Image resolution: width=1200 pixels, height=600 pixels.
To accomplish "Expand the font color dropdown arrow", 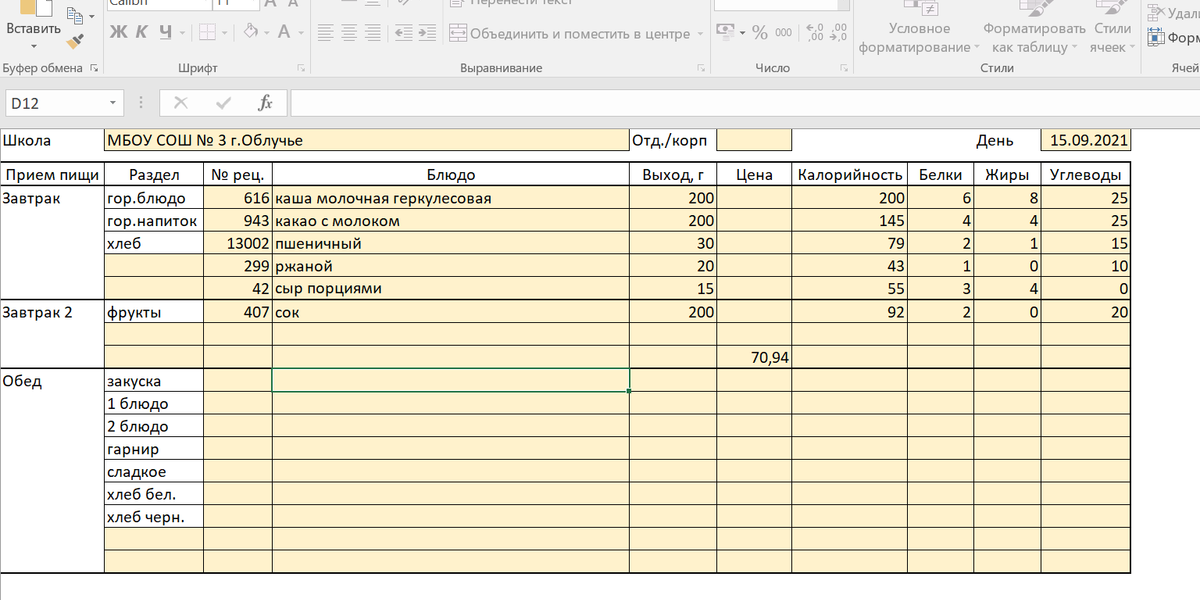I will [x=302, y=33].
